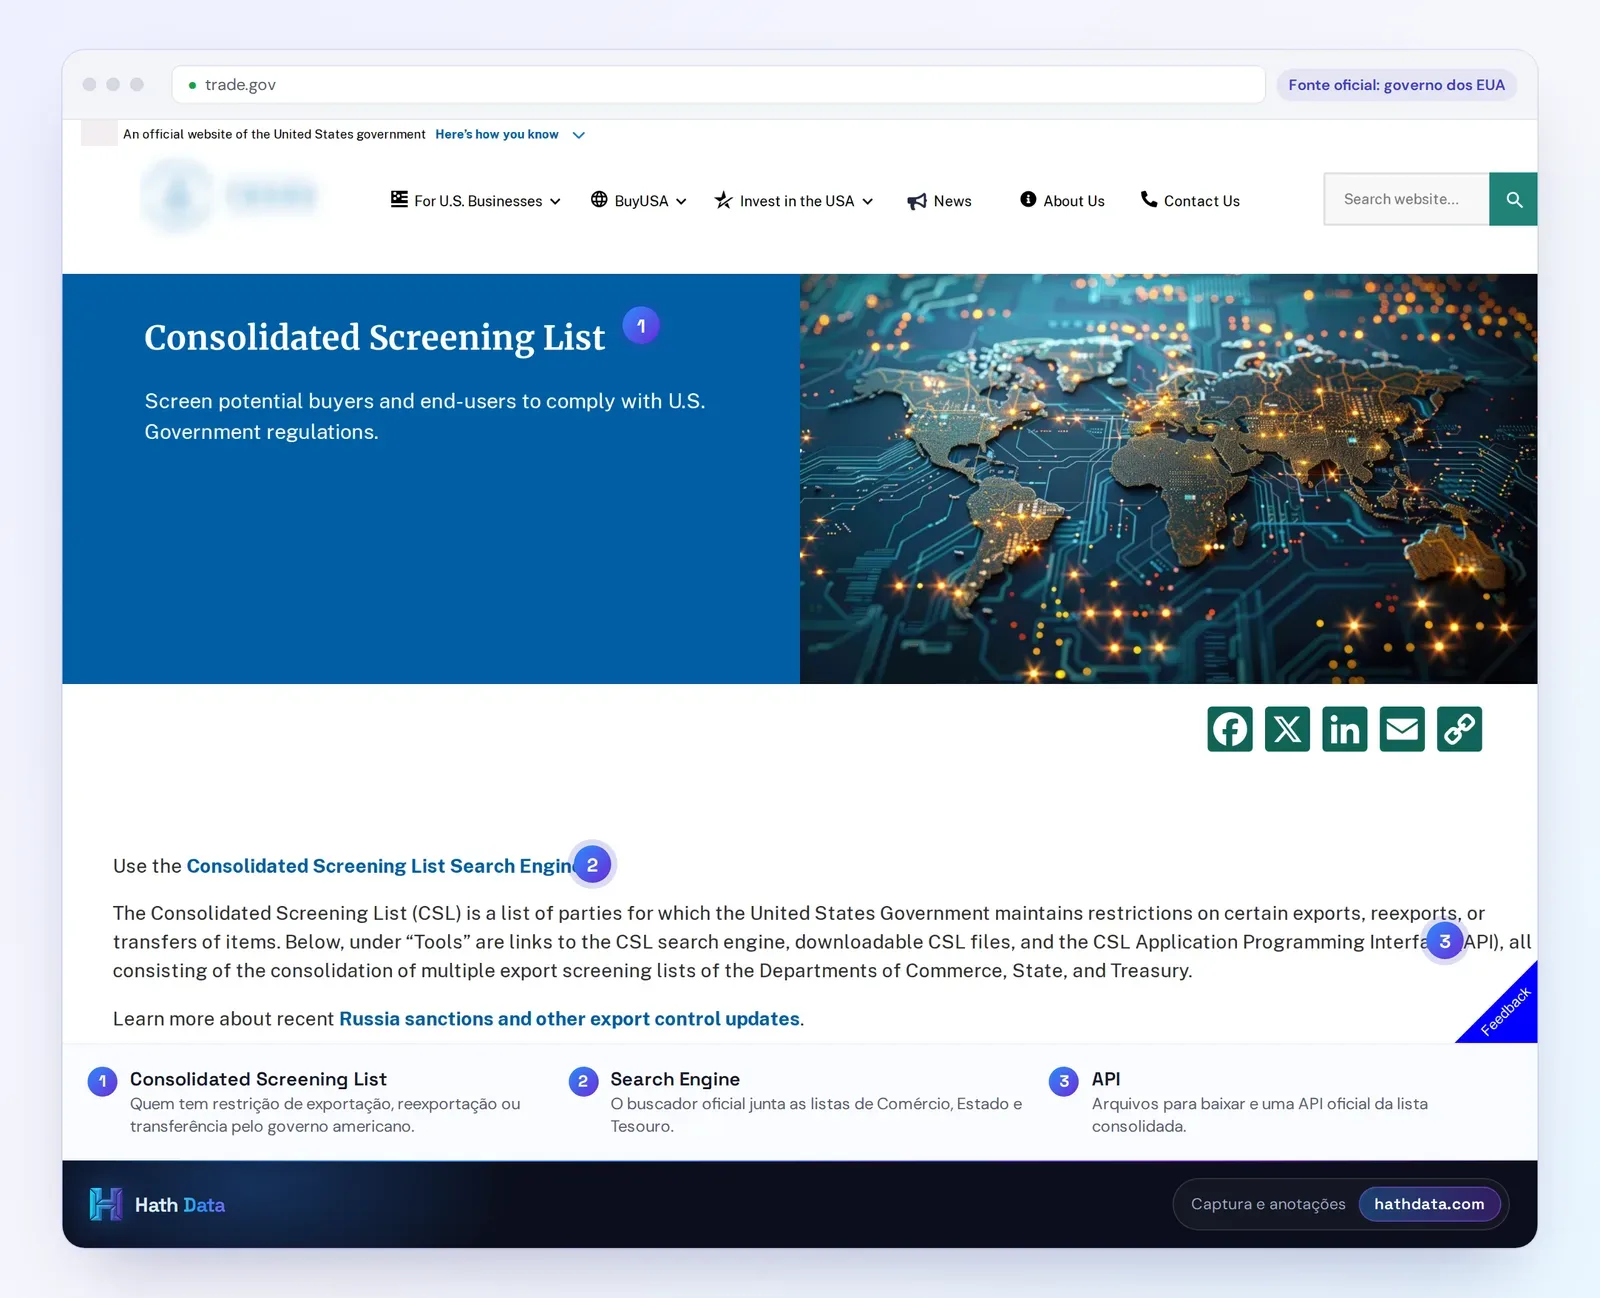
Task: Click the hathdata.com button
Action: coord(1429,1204)
